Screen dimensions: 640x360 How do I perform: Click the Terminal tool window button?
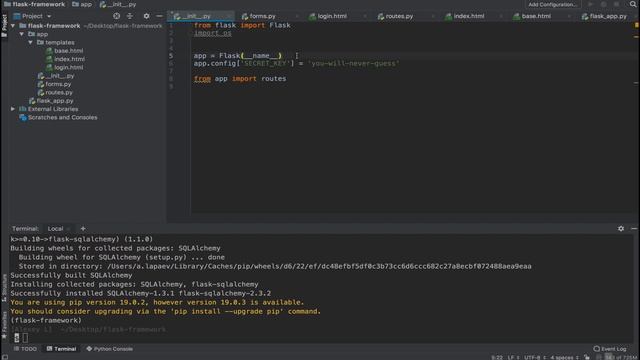tap(61, 349)
